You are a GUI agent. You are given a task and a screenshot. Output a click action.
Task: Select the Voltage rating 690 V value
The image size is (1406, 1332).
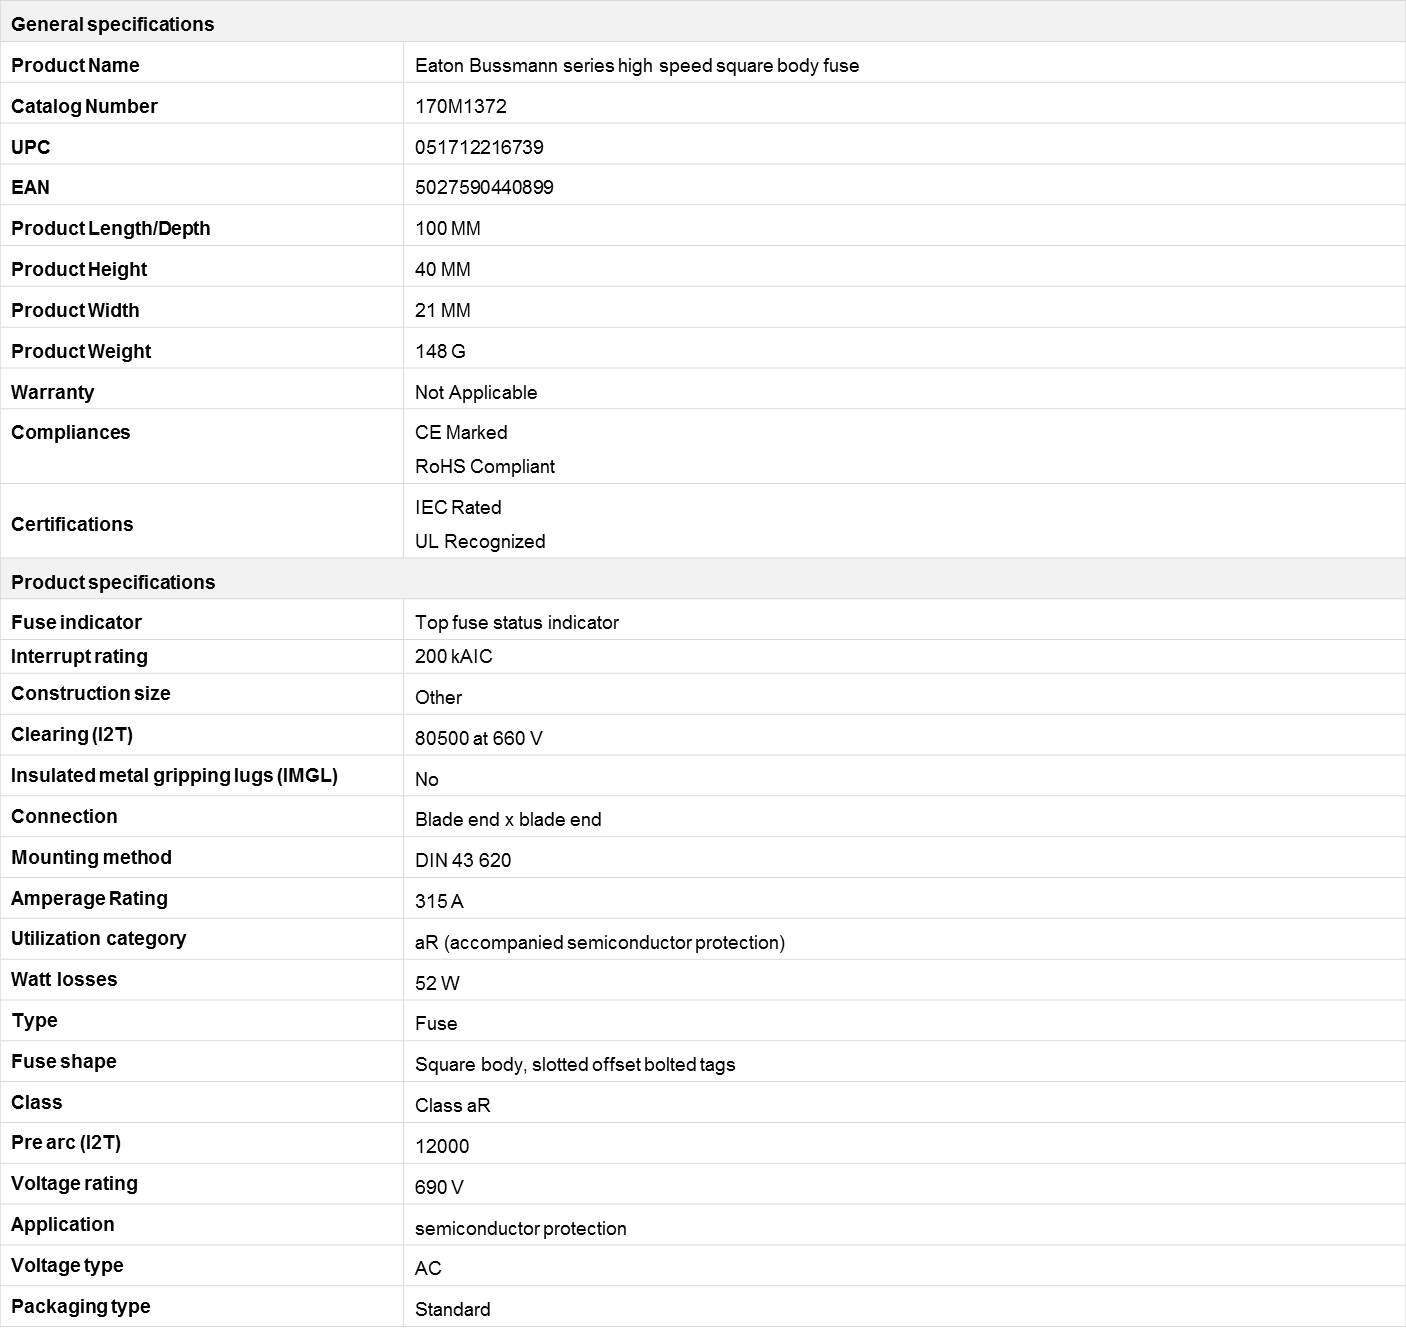click(x=439, y=1187)
